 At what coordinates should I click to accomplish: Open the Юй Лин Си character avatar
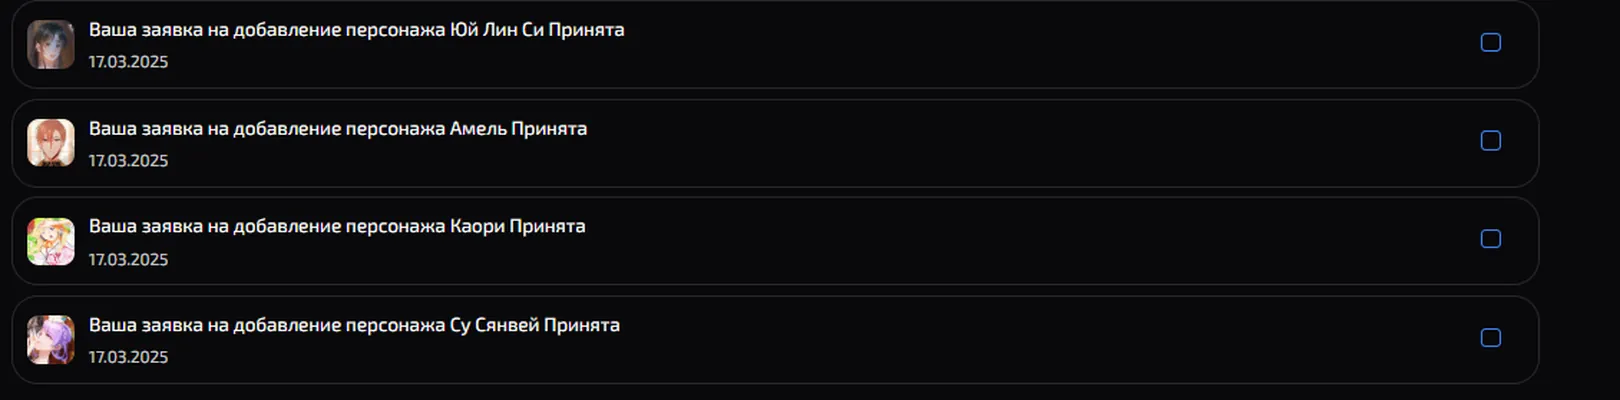click(x=51, y=45)
